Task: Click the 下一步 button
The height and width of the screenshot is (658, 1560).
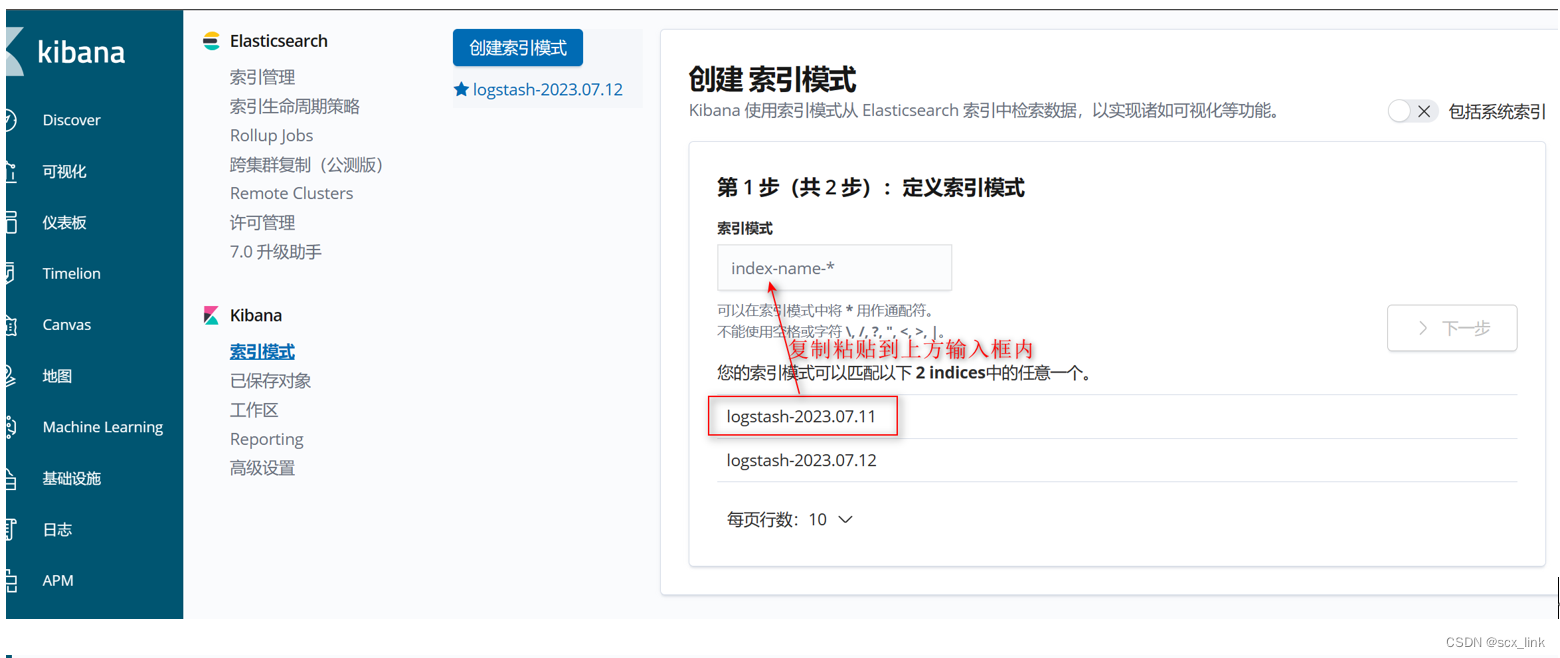Action: 1452,328
